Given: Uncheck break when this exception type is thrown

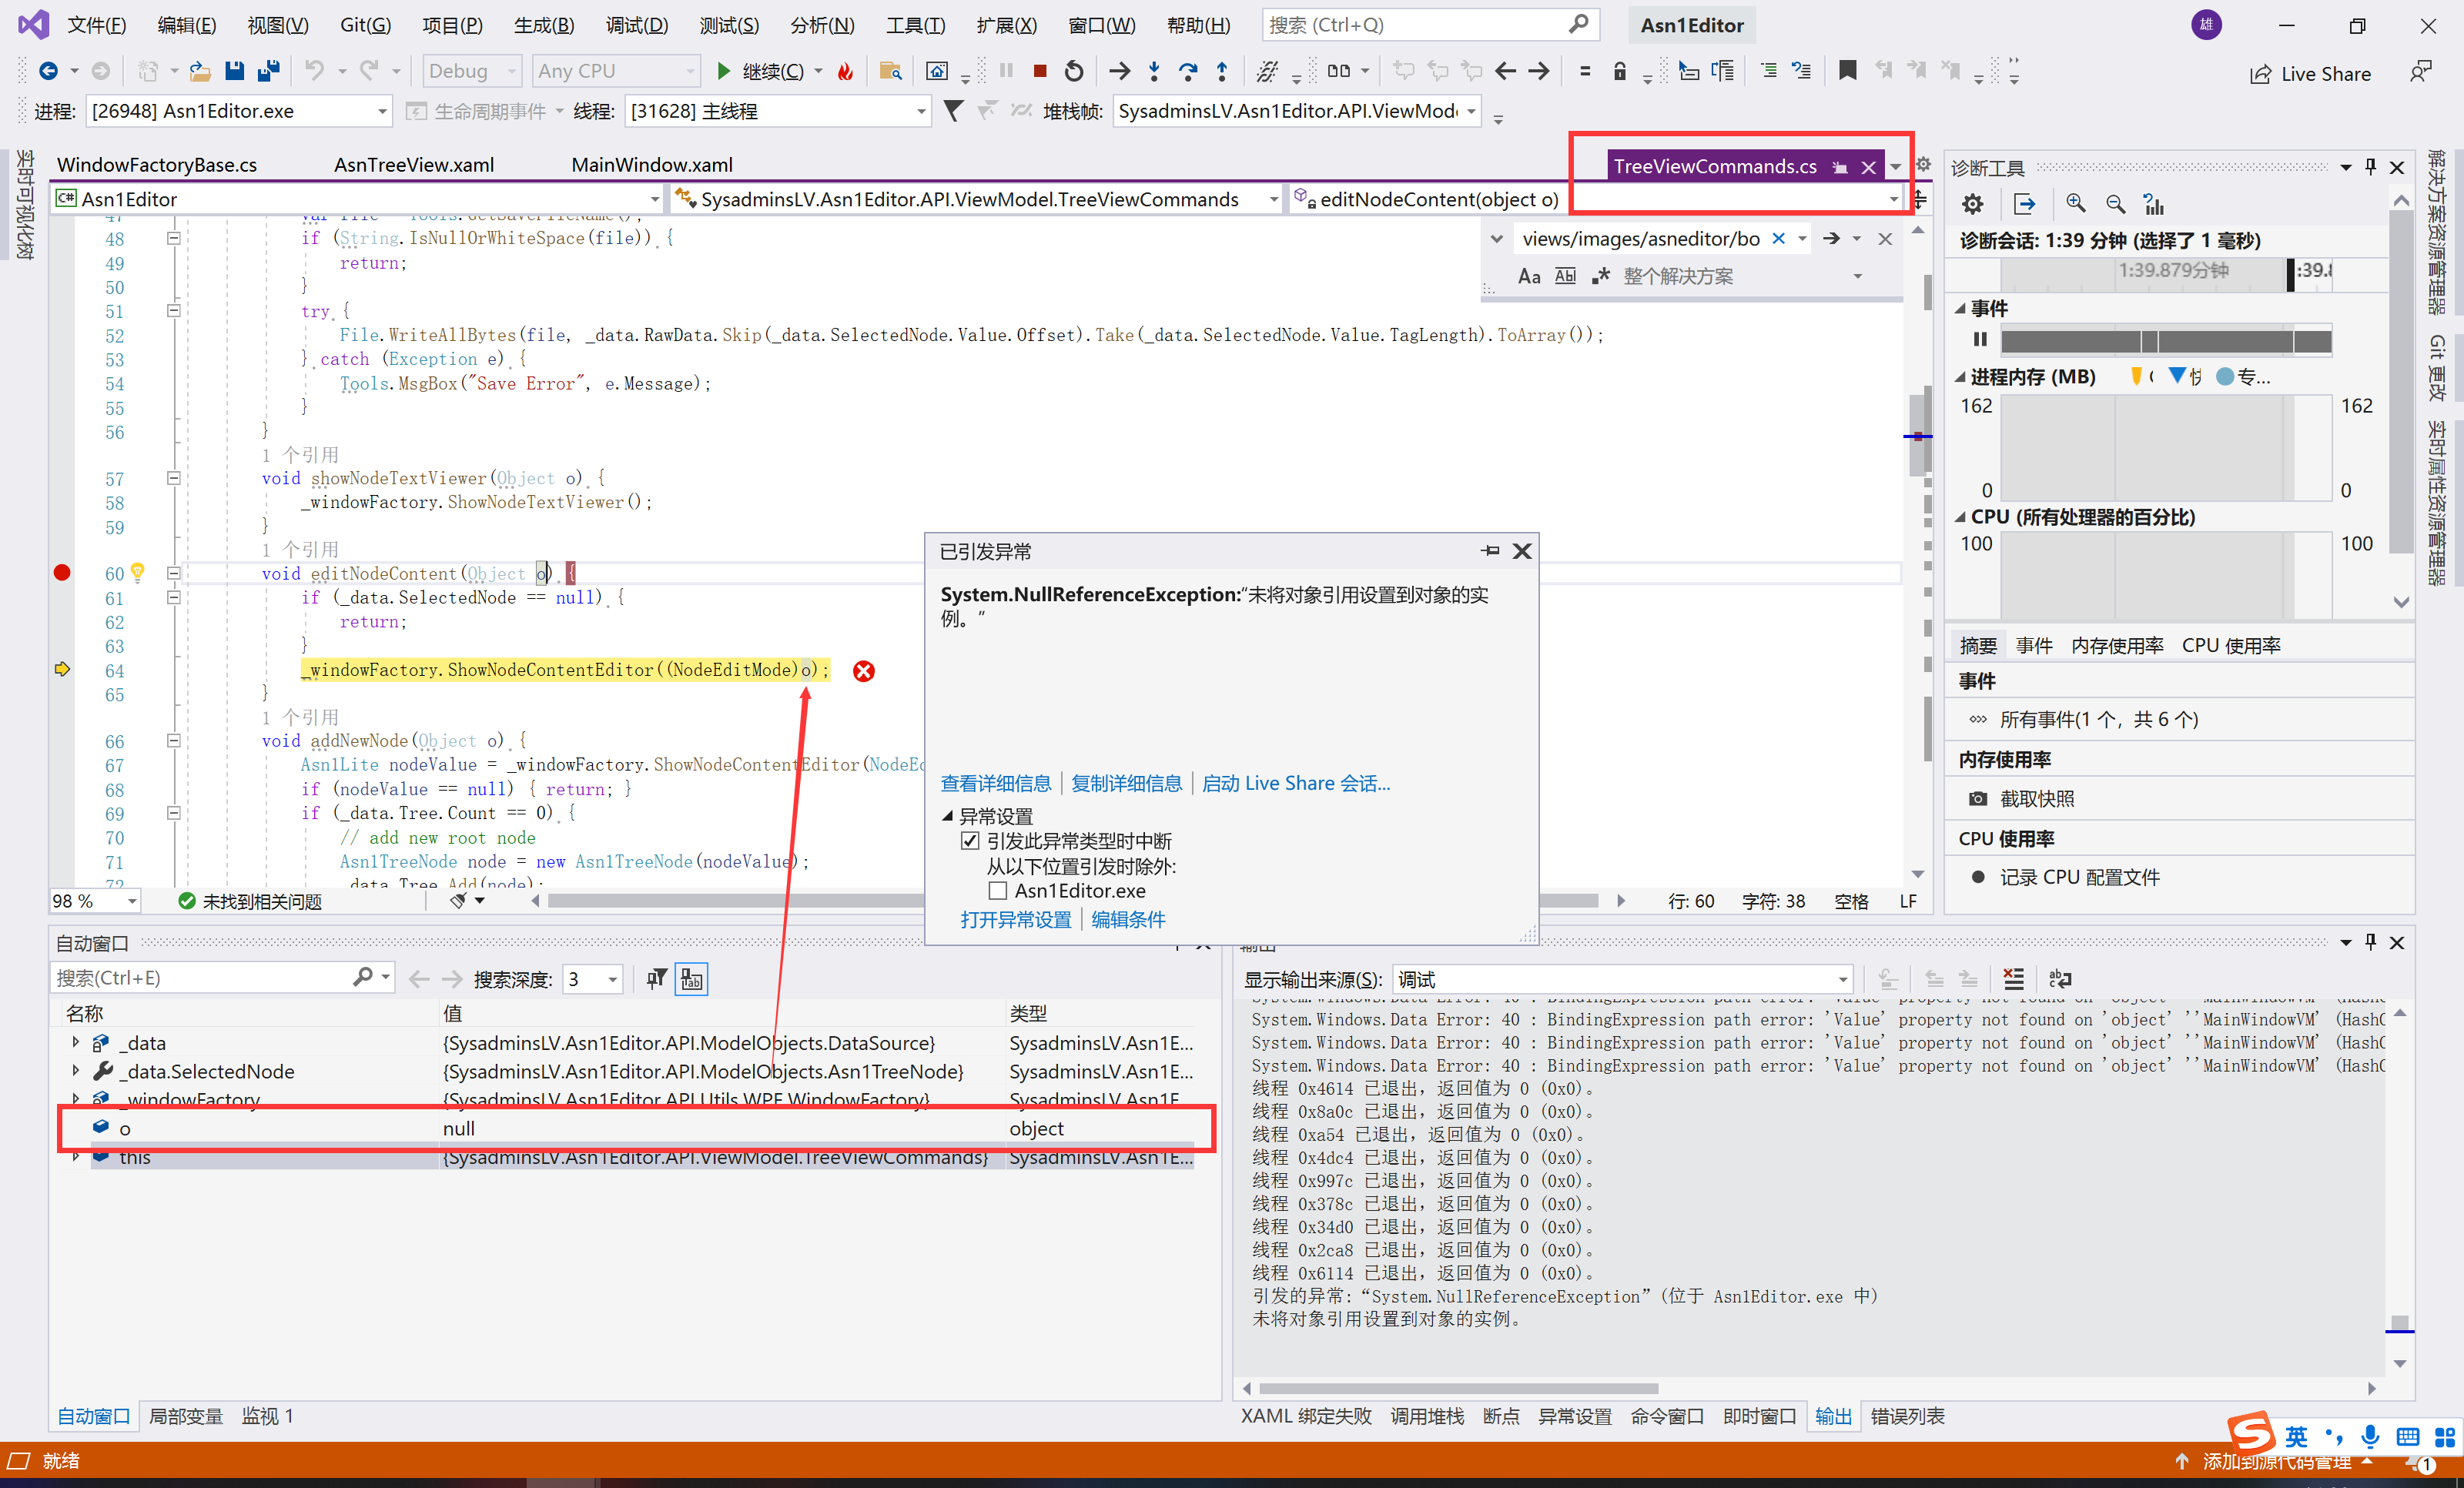Looking at the screenshot, I should coord(969,841).
